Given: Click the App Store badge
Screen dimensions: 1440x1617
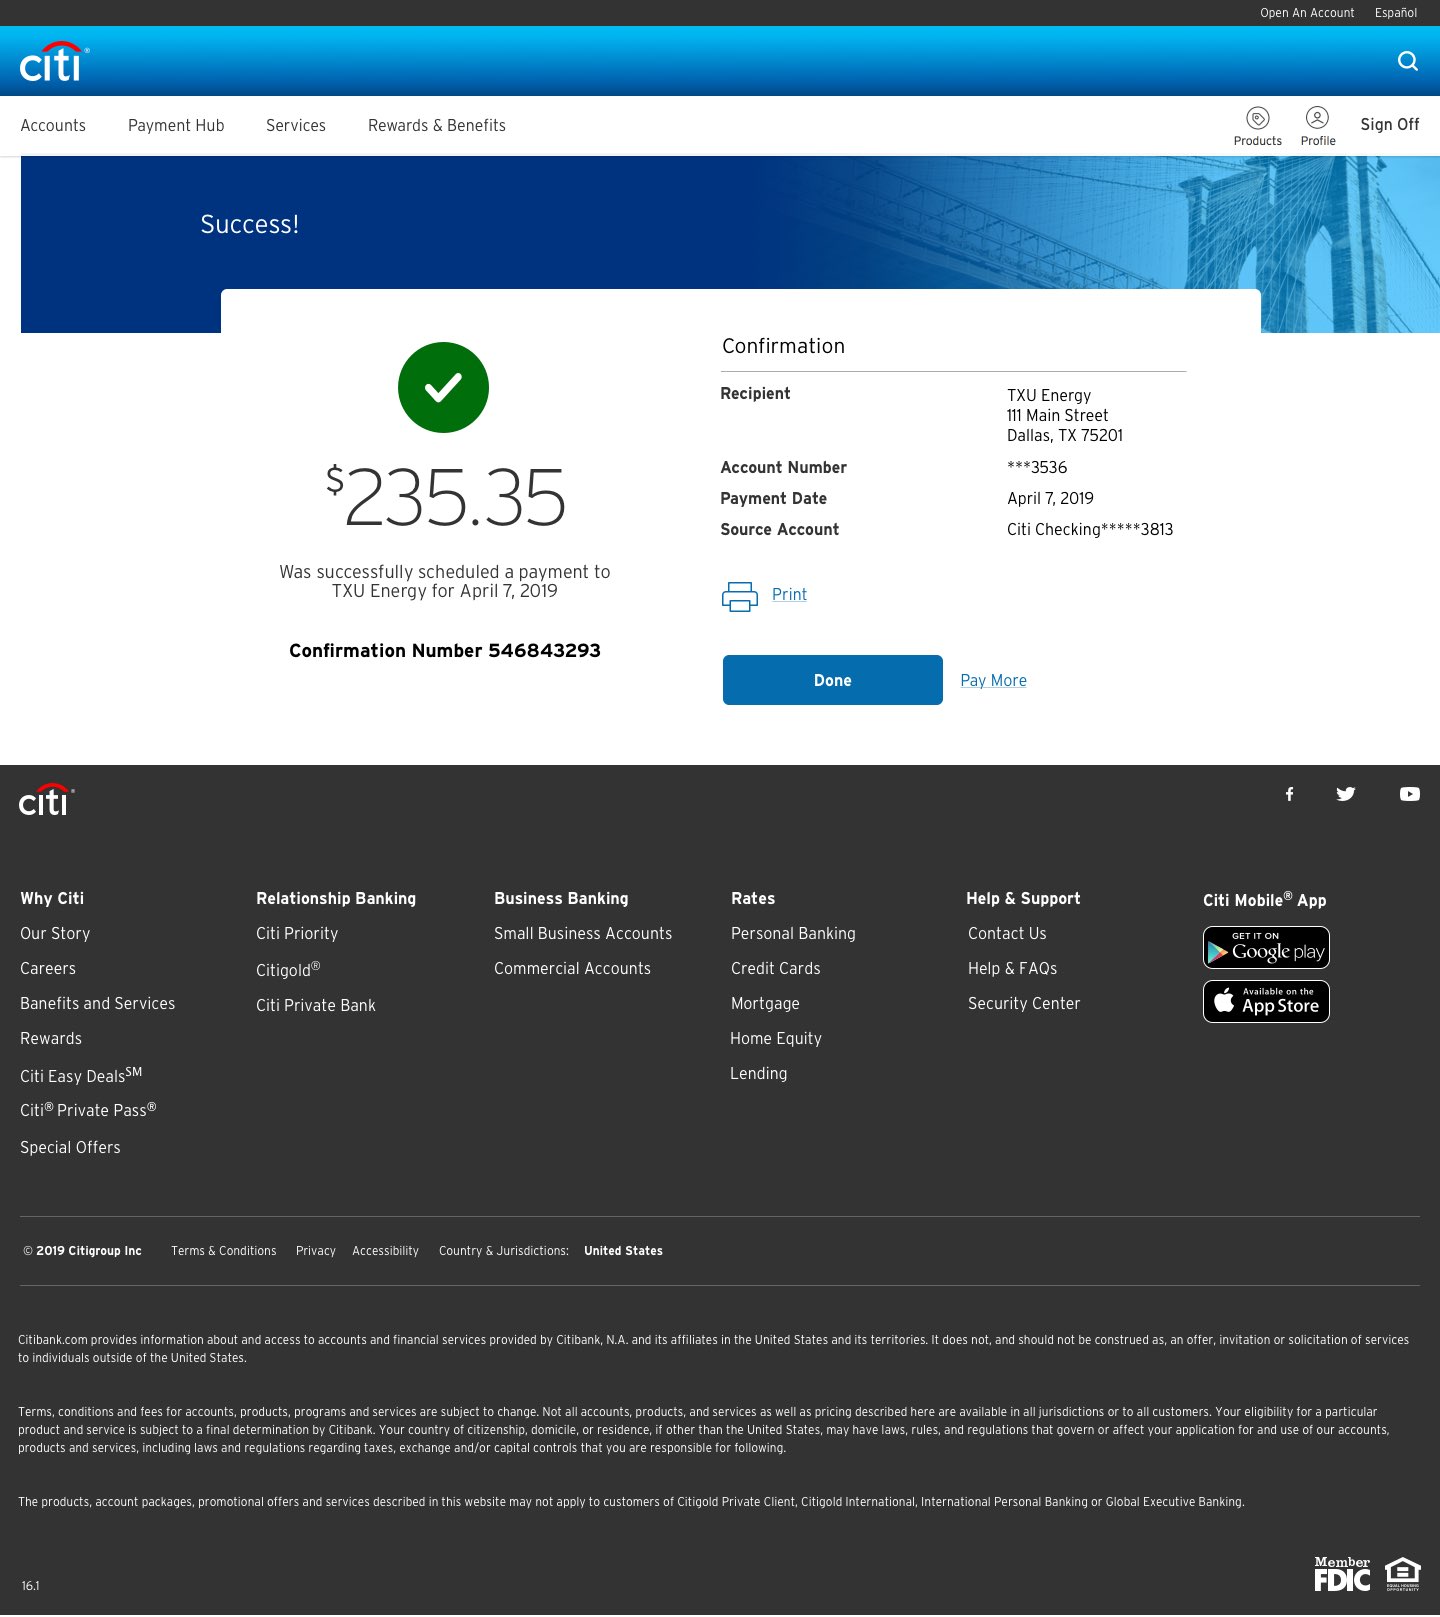Looking at the screenshot, I should pos(1266,1002).
